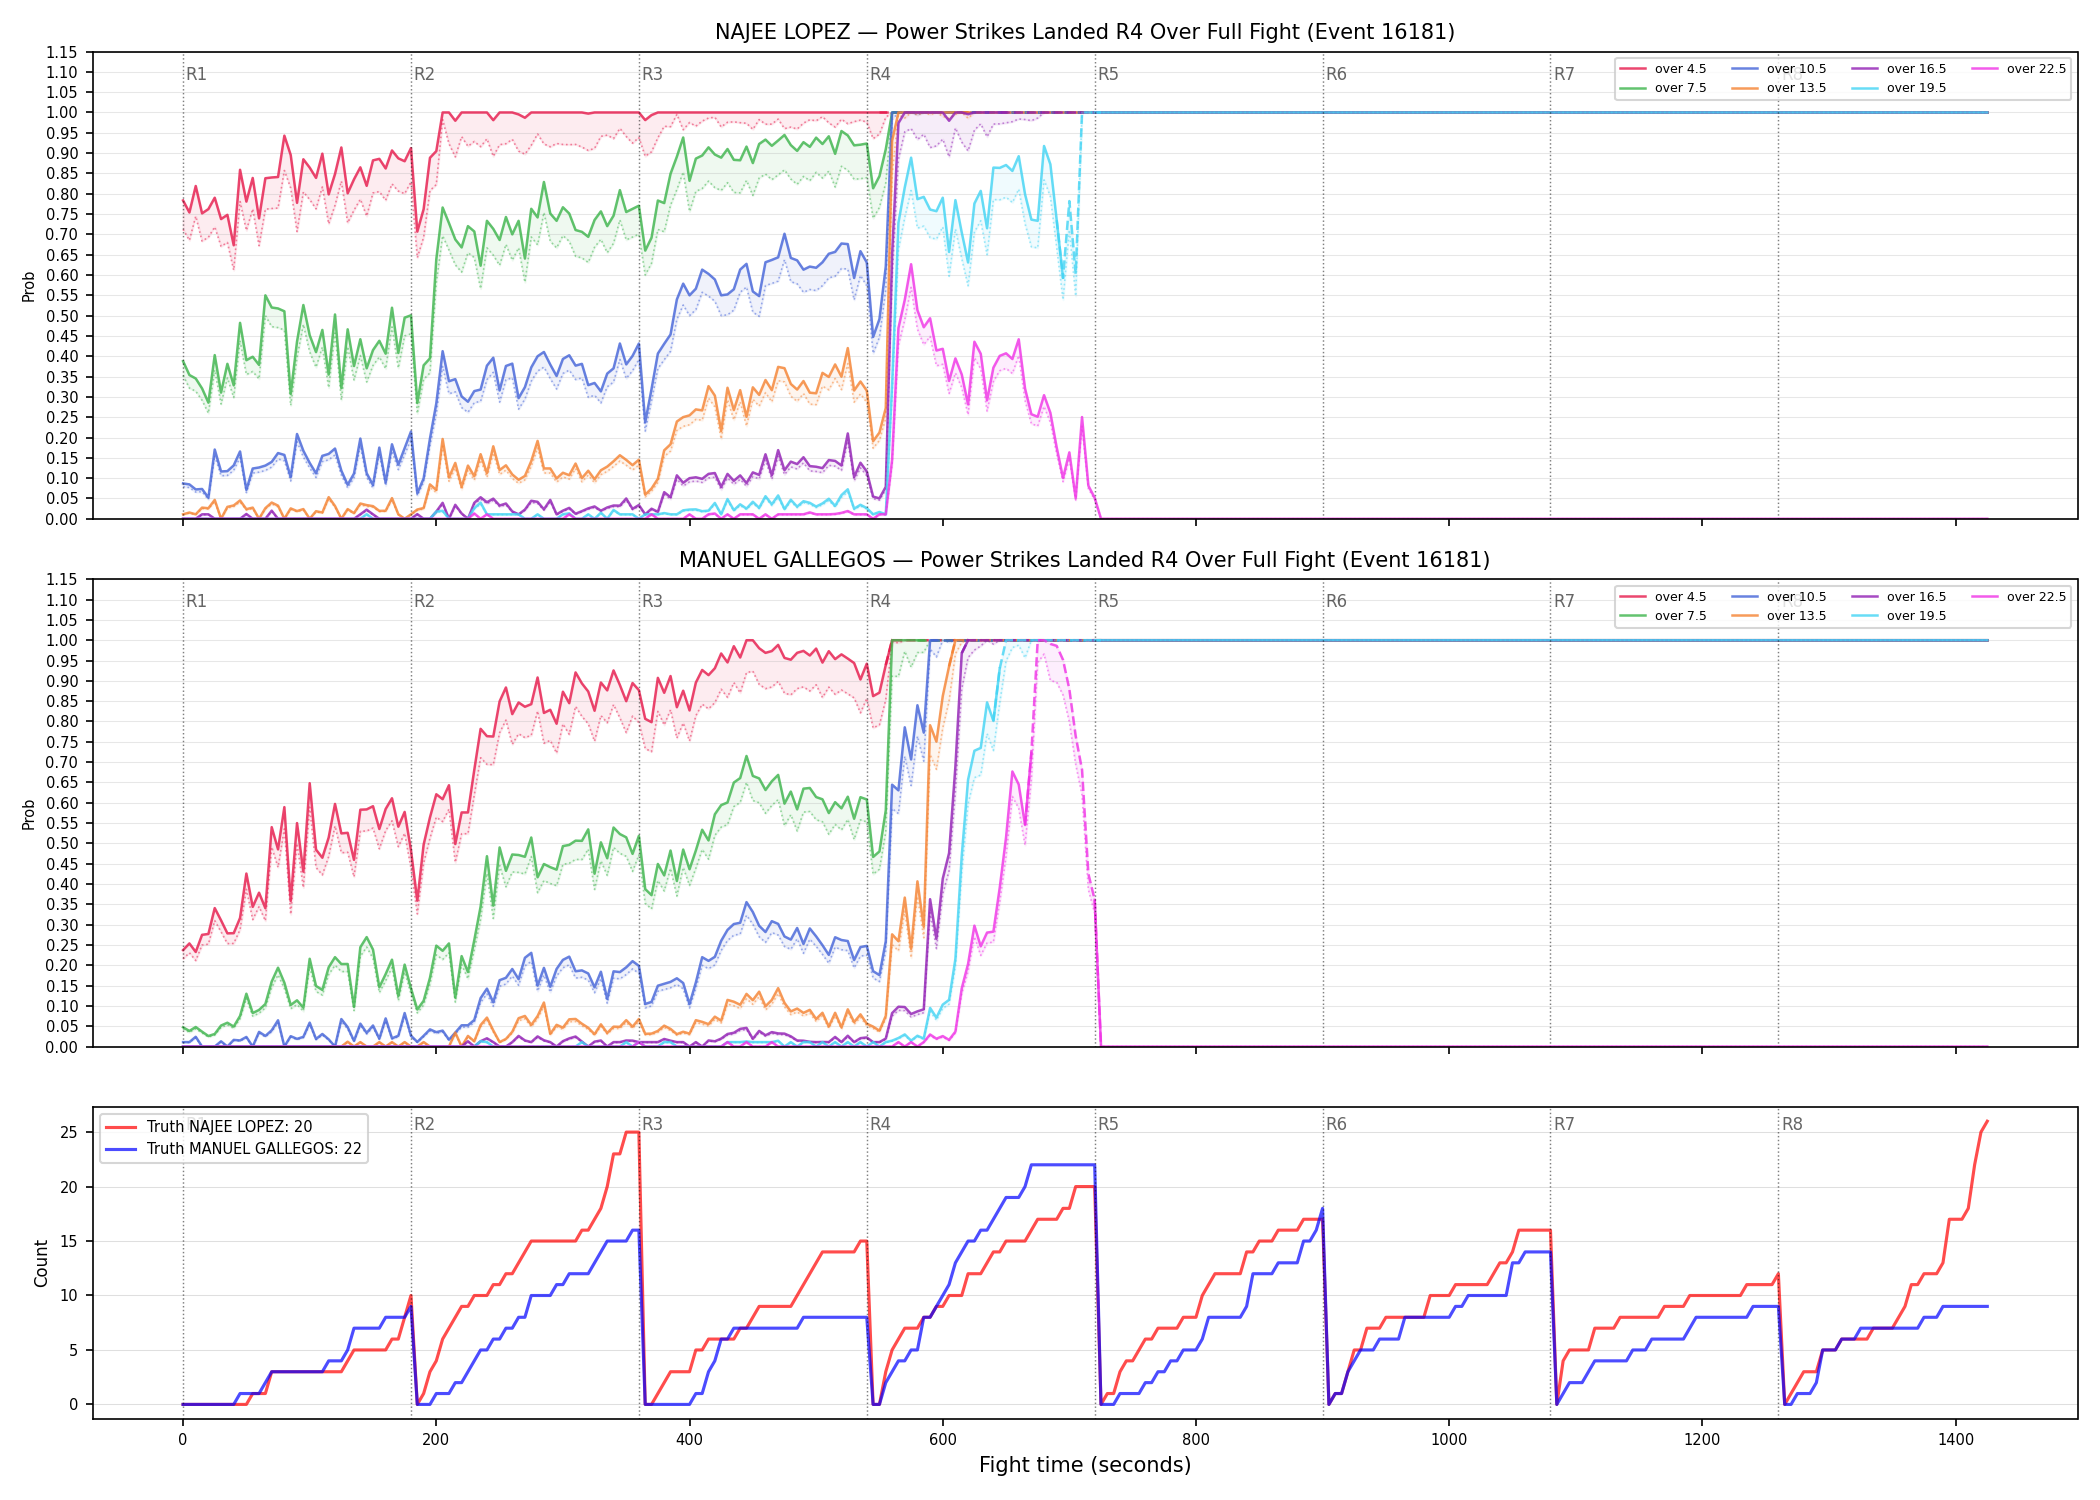
Task: Pick 'over 16.5' legend entry in Manuel Gallegos chart
Action: pyautogui.click(x=1899, y=597)
